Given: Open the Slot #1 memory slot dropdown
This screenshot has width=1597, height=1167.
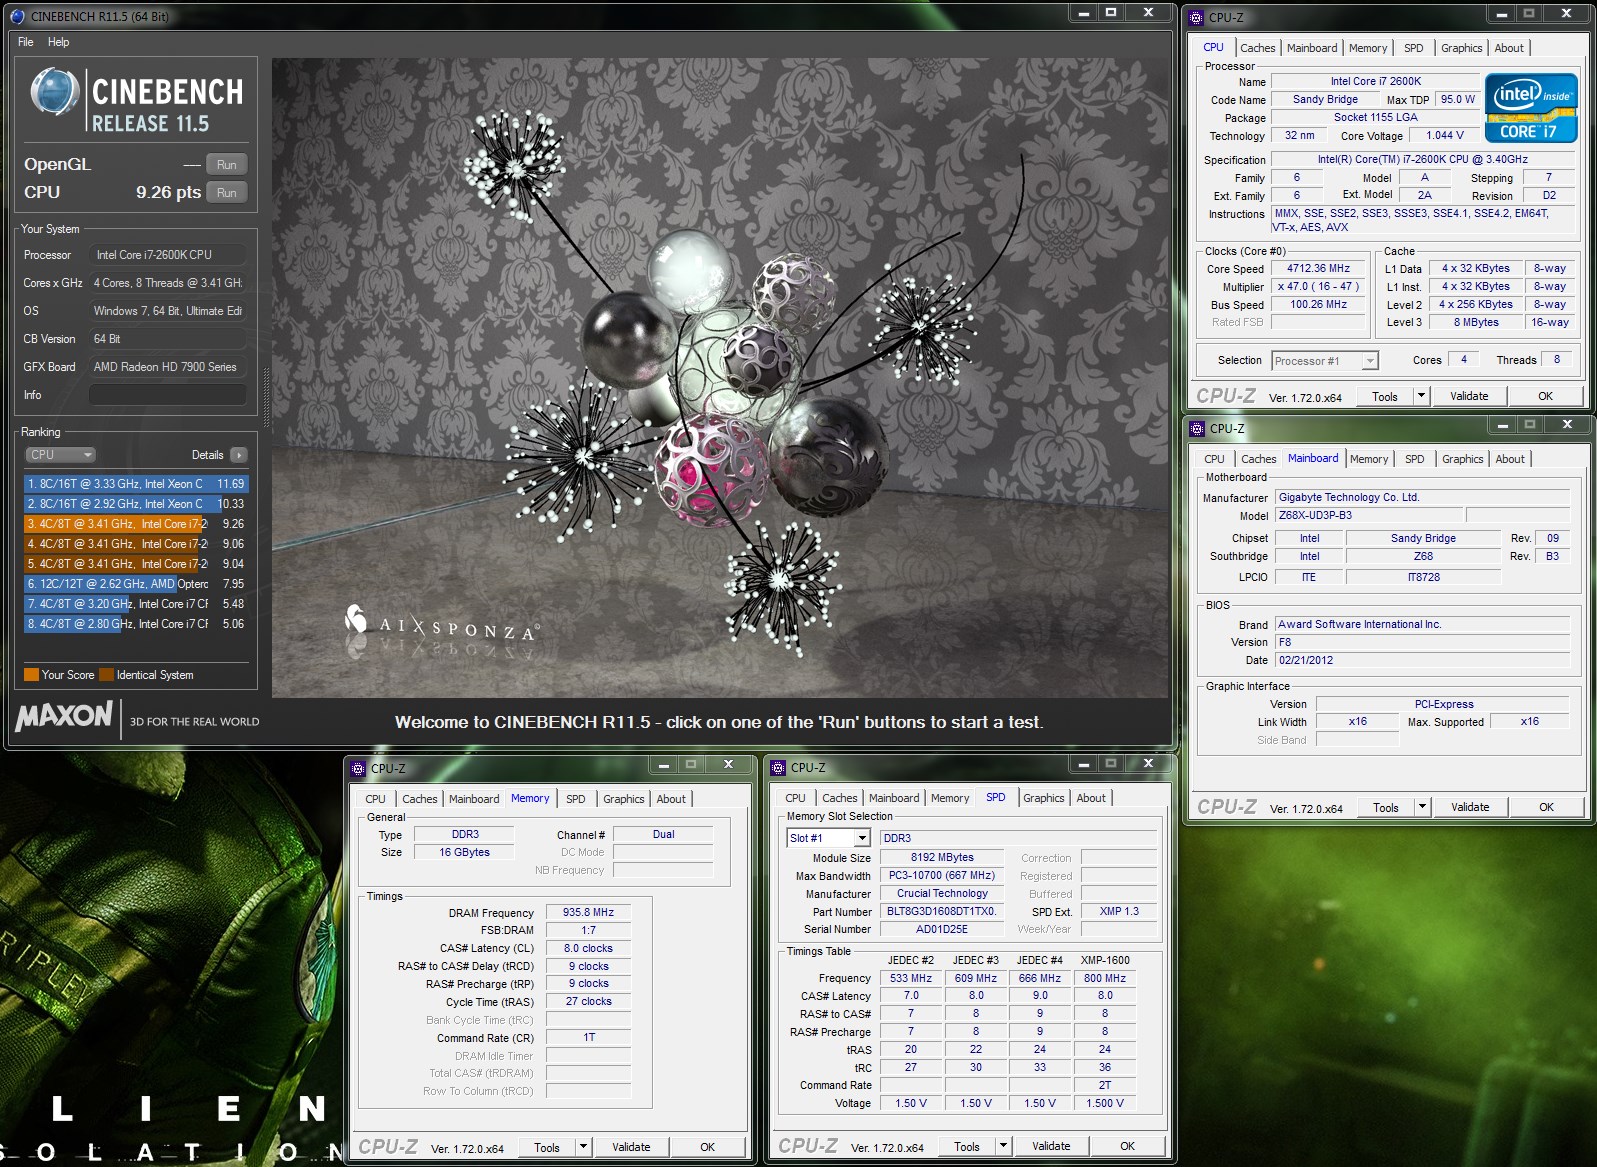Looking at the screenshot, I should coord(827,838).
